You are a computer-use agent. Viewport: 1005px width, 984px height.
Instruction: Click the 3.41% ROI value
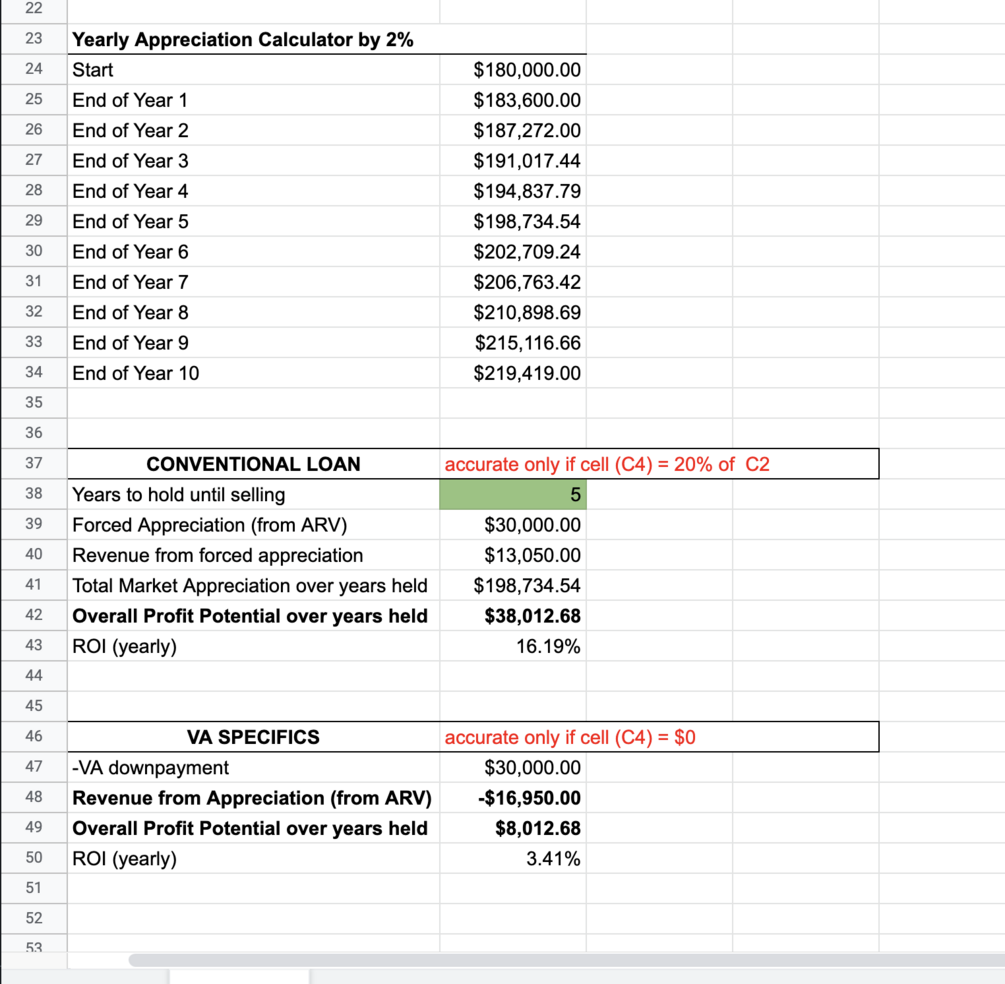pyautogui.click(x=513, y=858)
